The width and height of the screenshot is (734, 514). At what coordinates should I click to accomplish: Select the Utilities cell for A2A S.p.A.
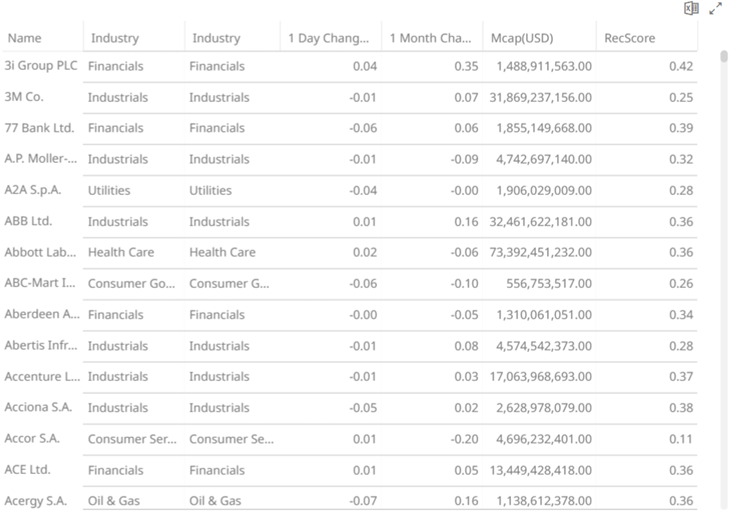(109, 190)
